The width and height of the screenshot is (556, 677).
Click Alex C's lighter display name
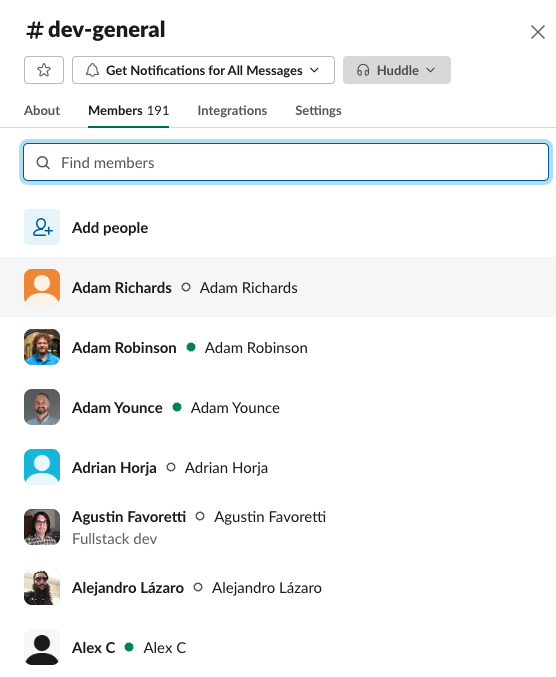pos(165,648)
